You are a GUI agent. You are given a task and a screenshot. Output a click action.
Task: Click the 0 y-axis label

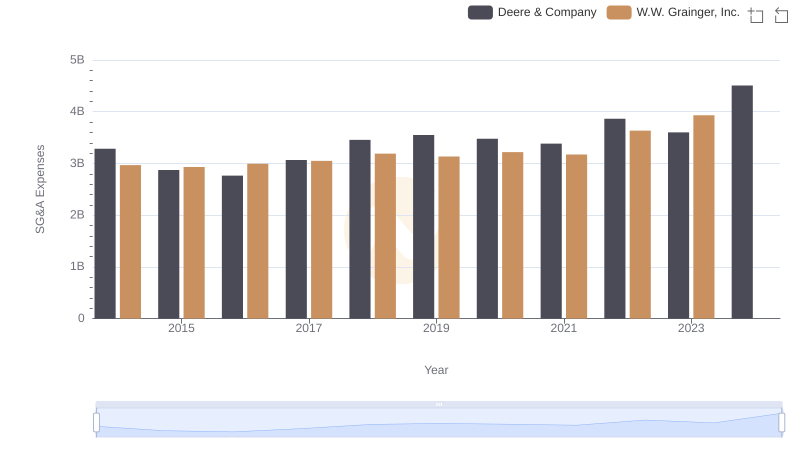click(81, 318)
